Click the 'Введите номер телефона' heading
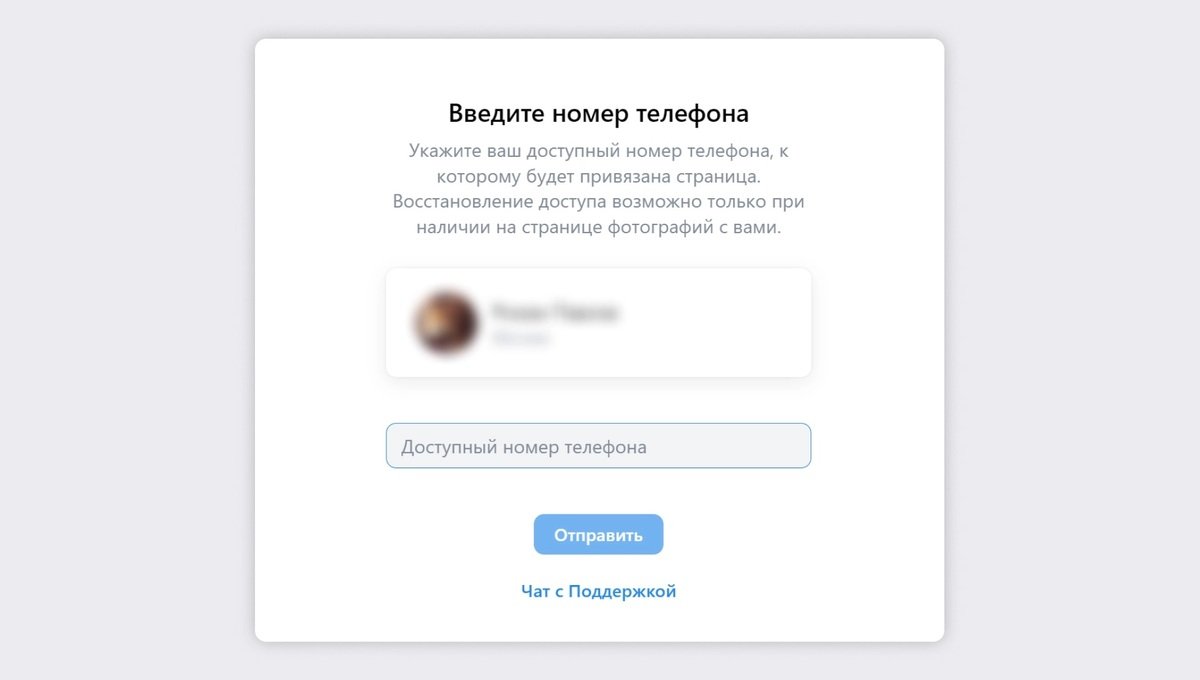Screen dimensions: 1200x680 pyautogui.click(x=598, y=113)
